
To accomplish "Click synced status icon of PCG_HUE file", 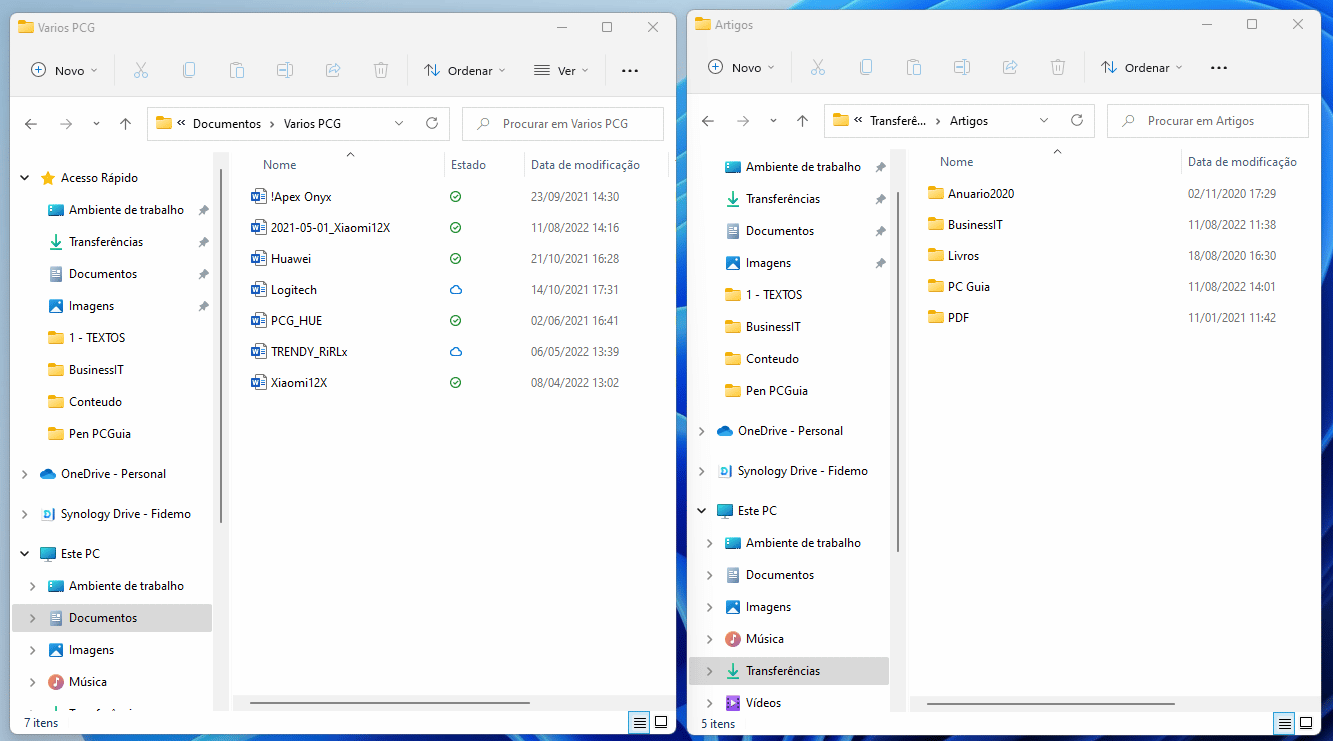I will coord(455,321).
